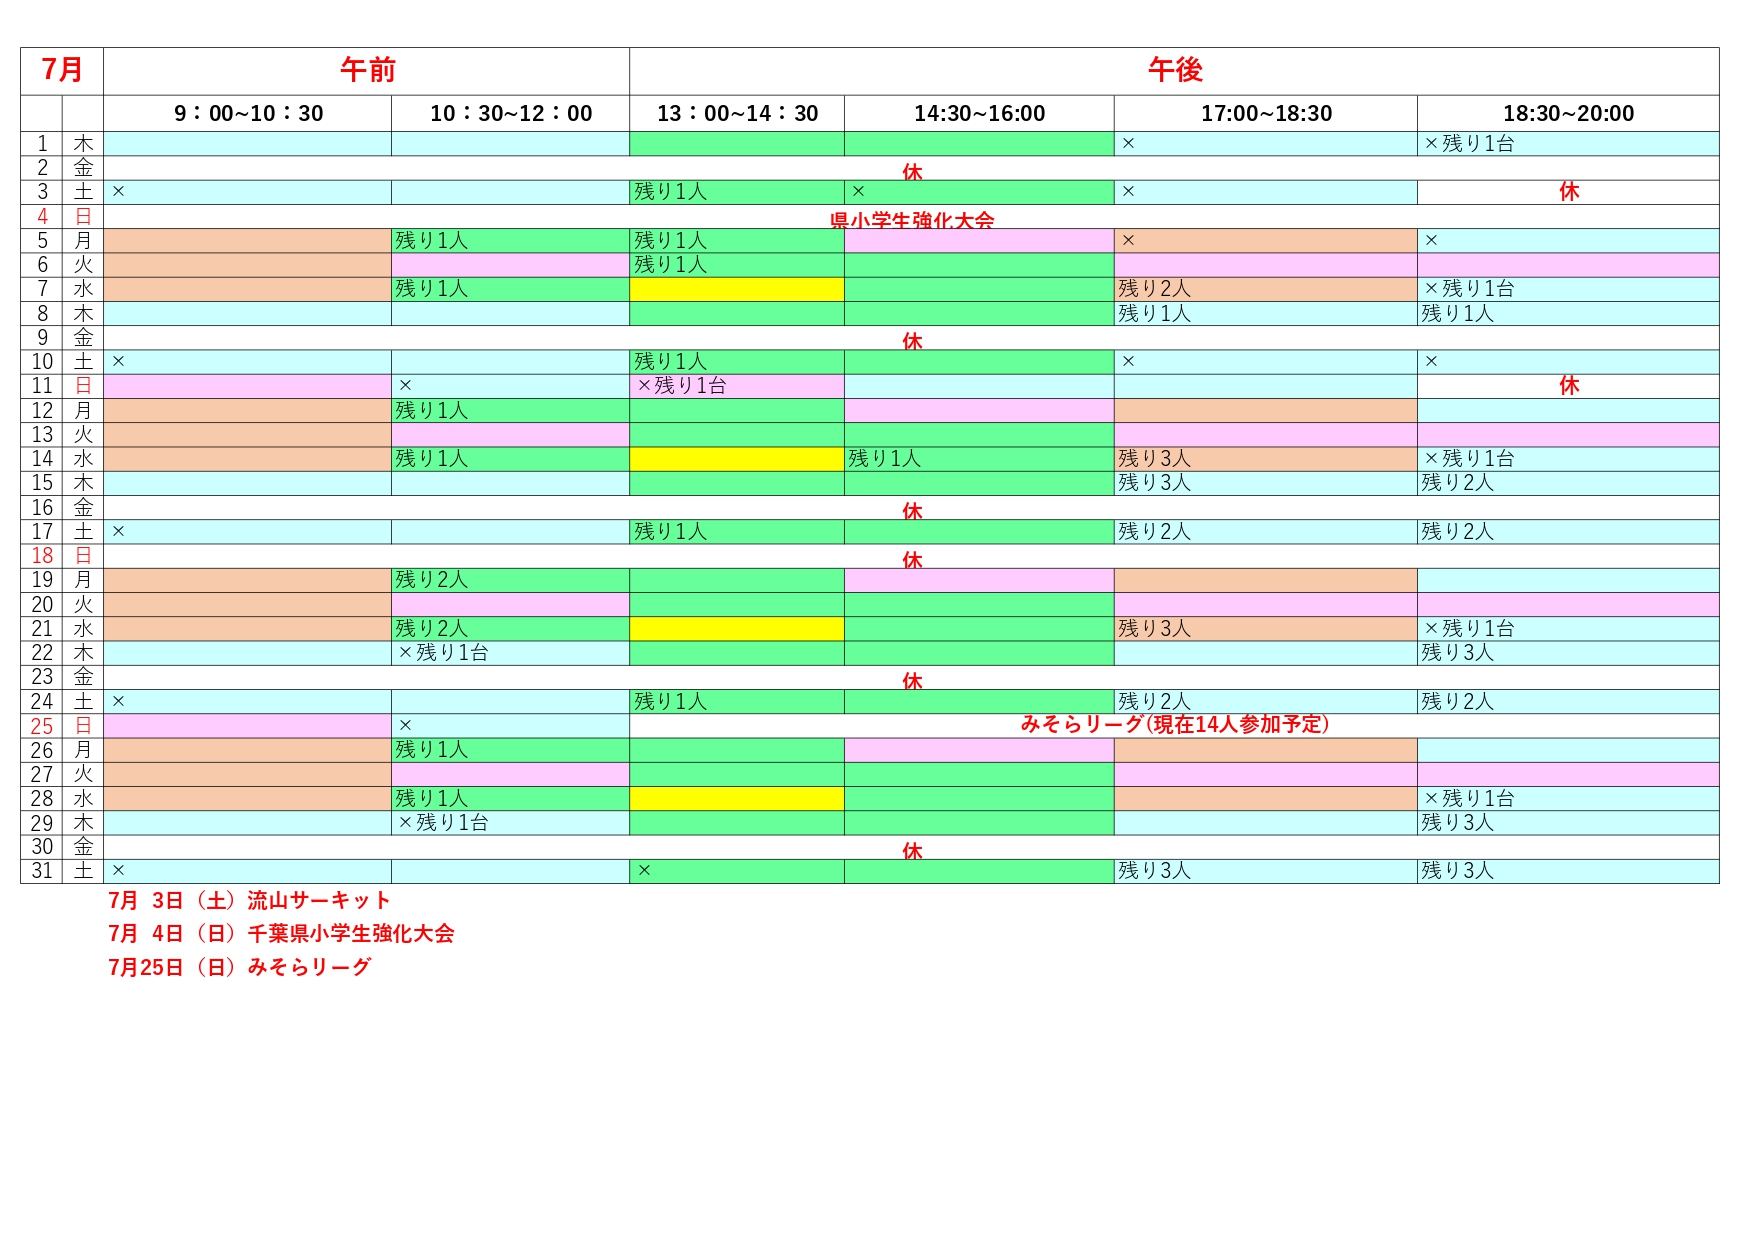Click the footnote 7月 4日(日)千葉県小学生強化大会
The width and height of the screenshot is (1754, 1240).
pos(281,934)
